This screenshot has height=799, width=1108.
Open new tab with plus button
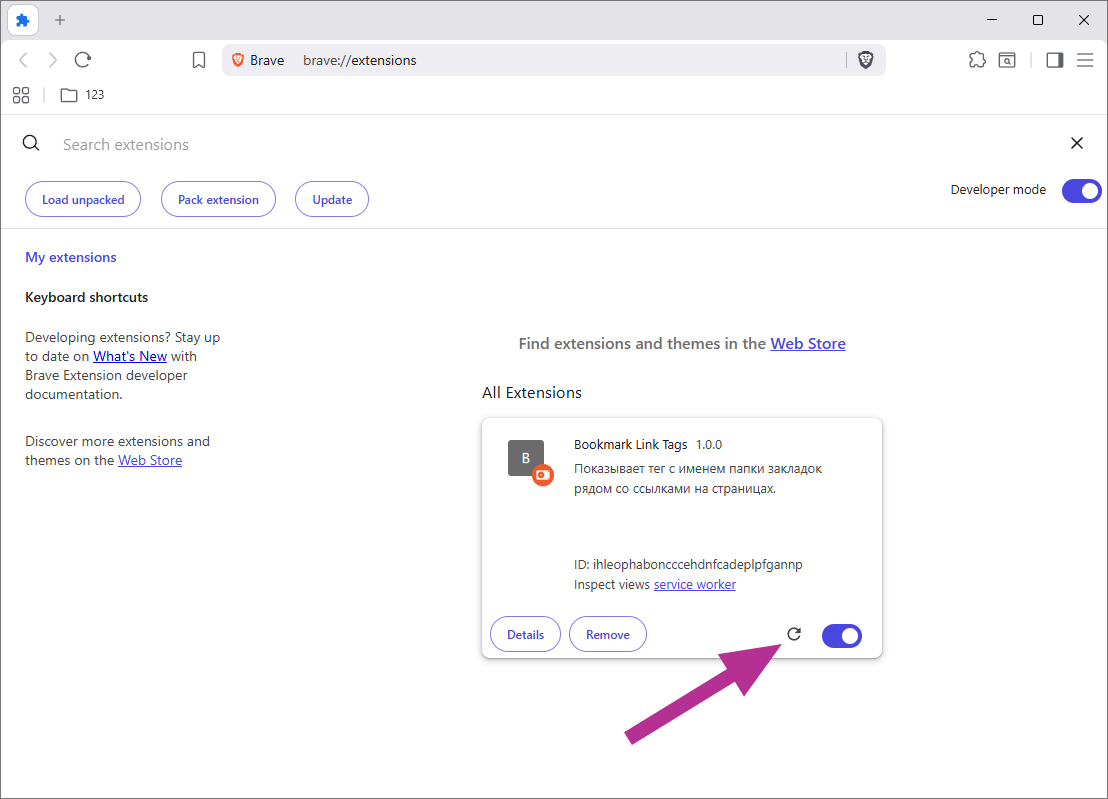60,20
